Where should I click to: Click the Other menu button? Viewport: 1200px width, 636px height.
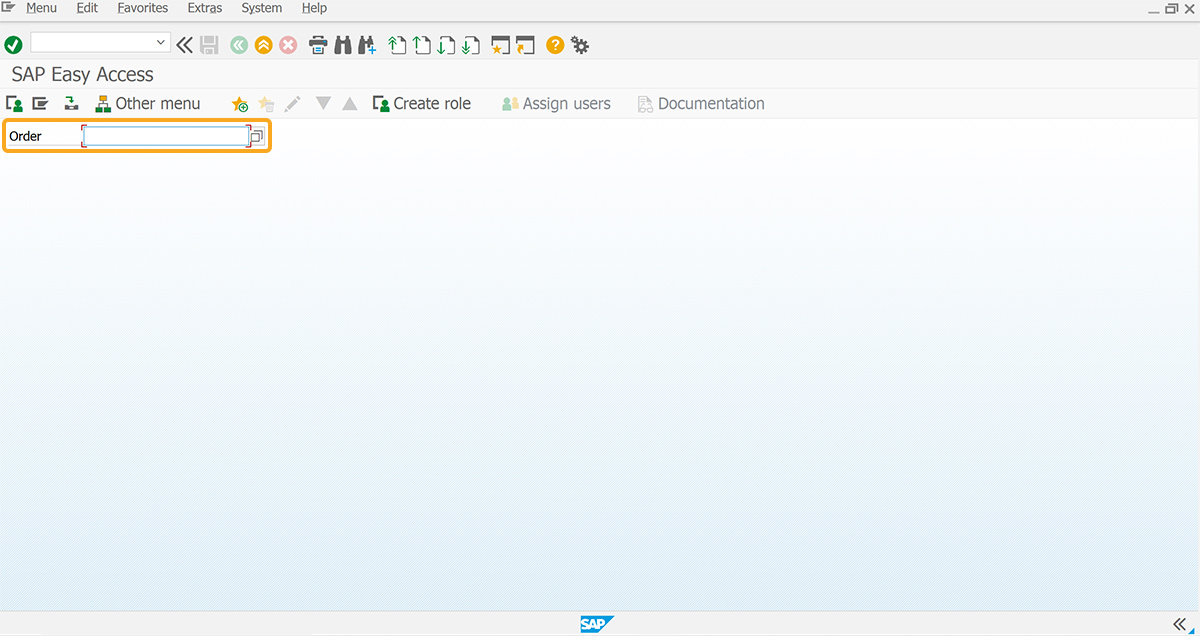pyautogui.click(x=148, y=103)
